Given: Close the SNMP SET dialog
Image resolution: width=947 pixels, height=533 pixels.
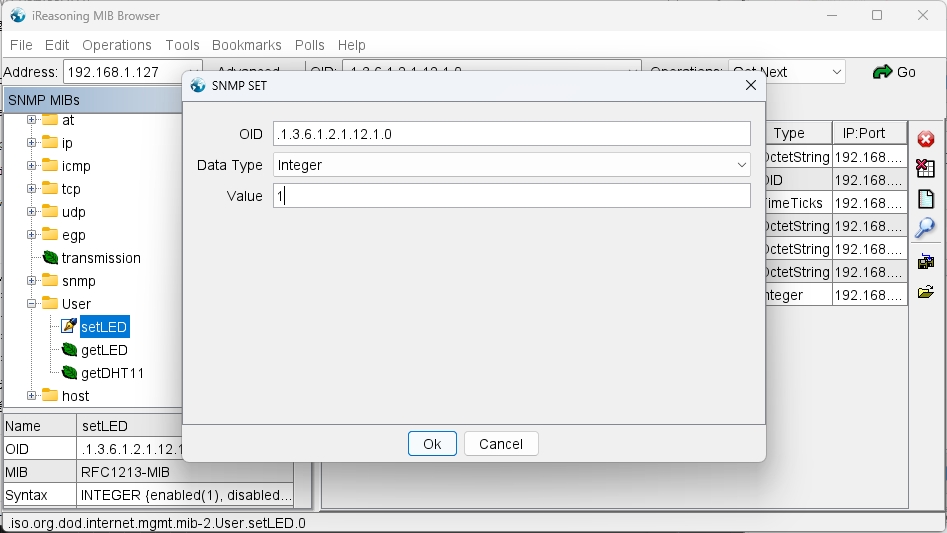Looking at the screenshot, I should coord(751,86).
